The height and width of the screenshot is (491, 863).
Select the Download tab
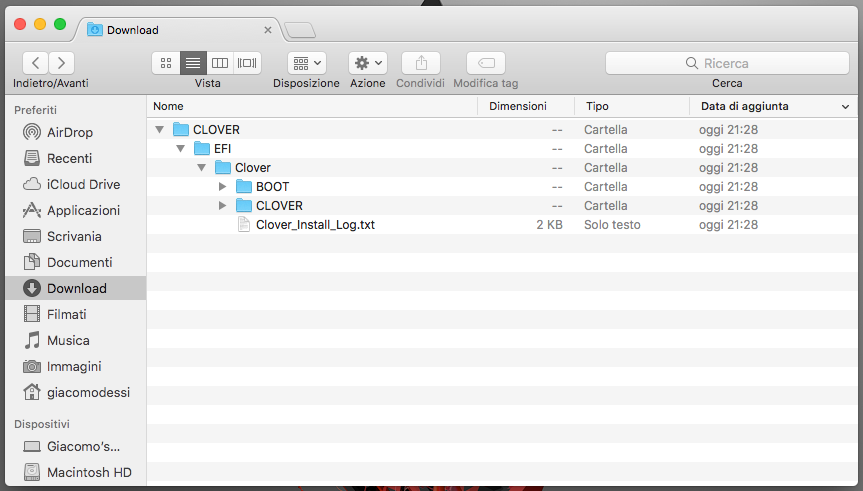(177, 30)
